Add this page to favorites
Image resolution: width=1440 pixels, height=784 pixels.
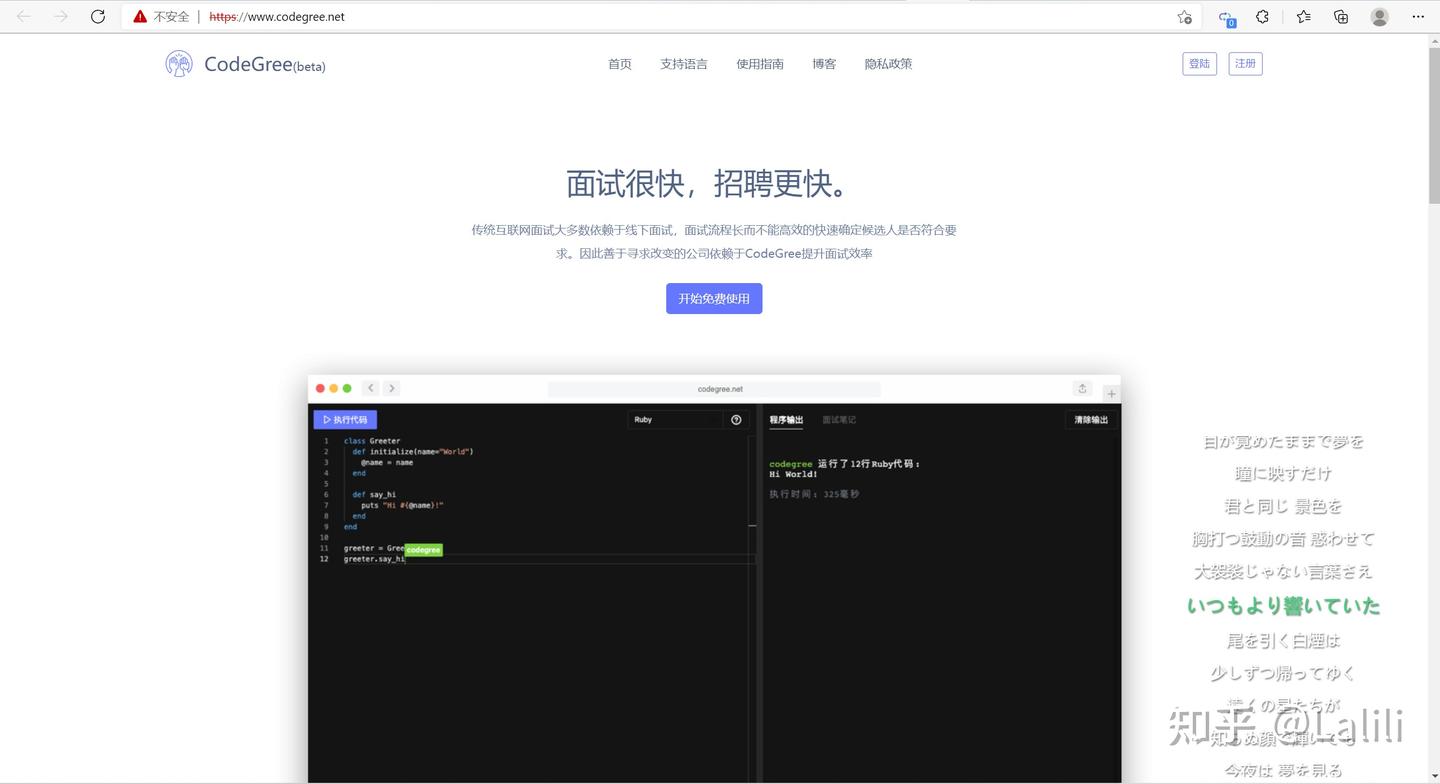(1185, 16)
